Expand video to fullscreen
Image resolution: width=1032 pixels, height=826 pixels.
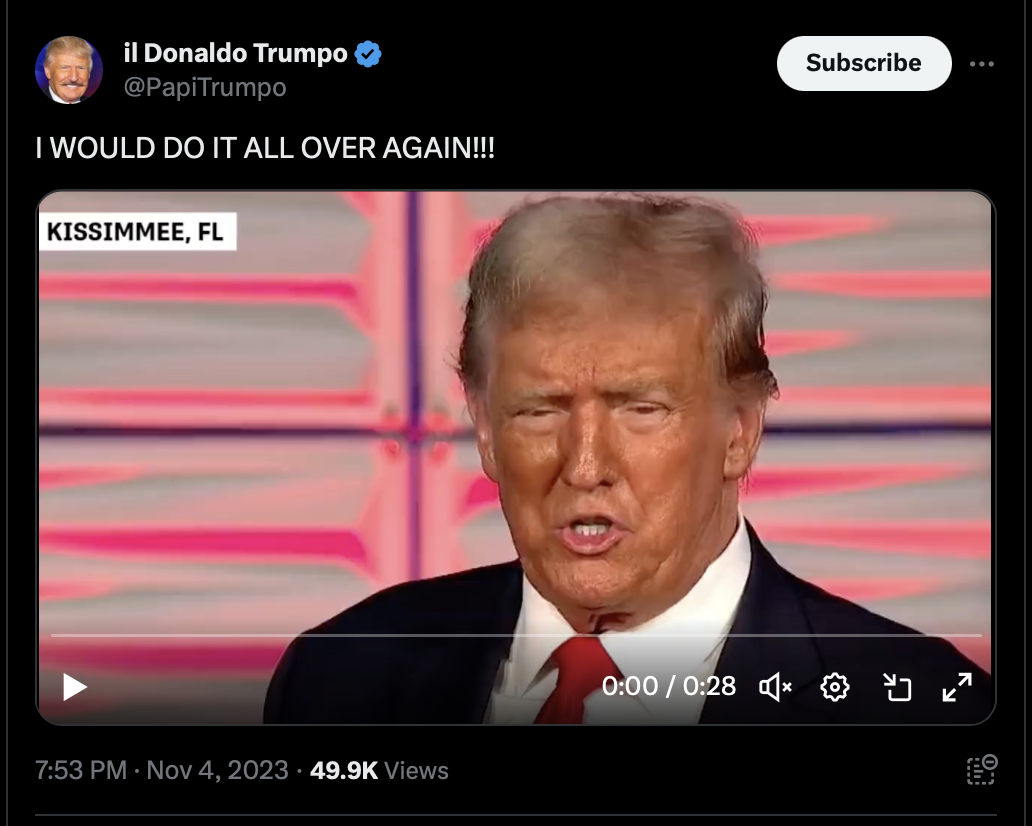click(957, 687)
